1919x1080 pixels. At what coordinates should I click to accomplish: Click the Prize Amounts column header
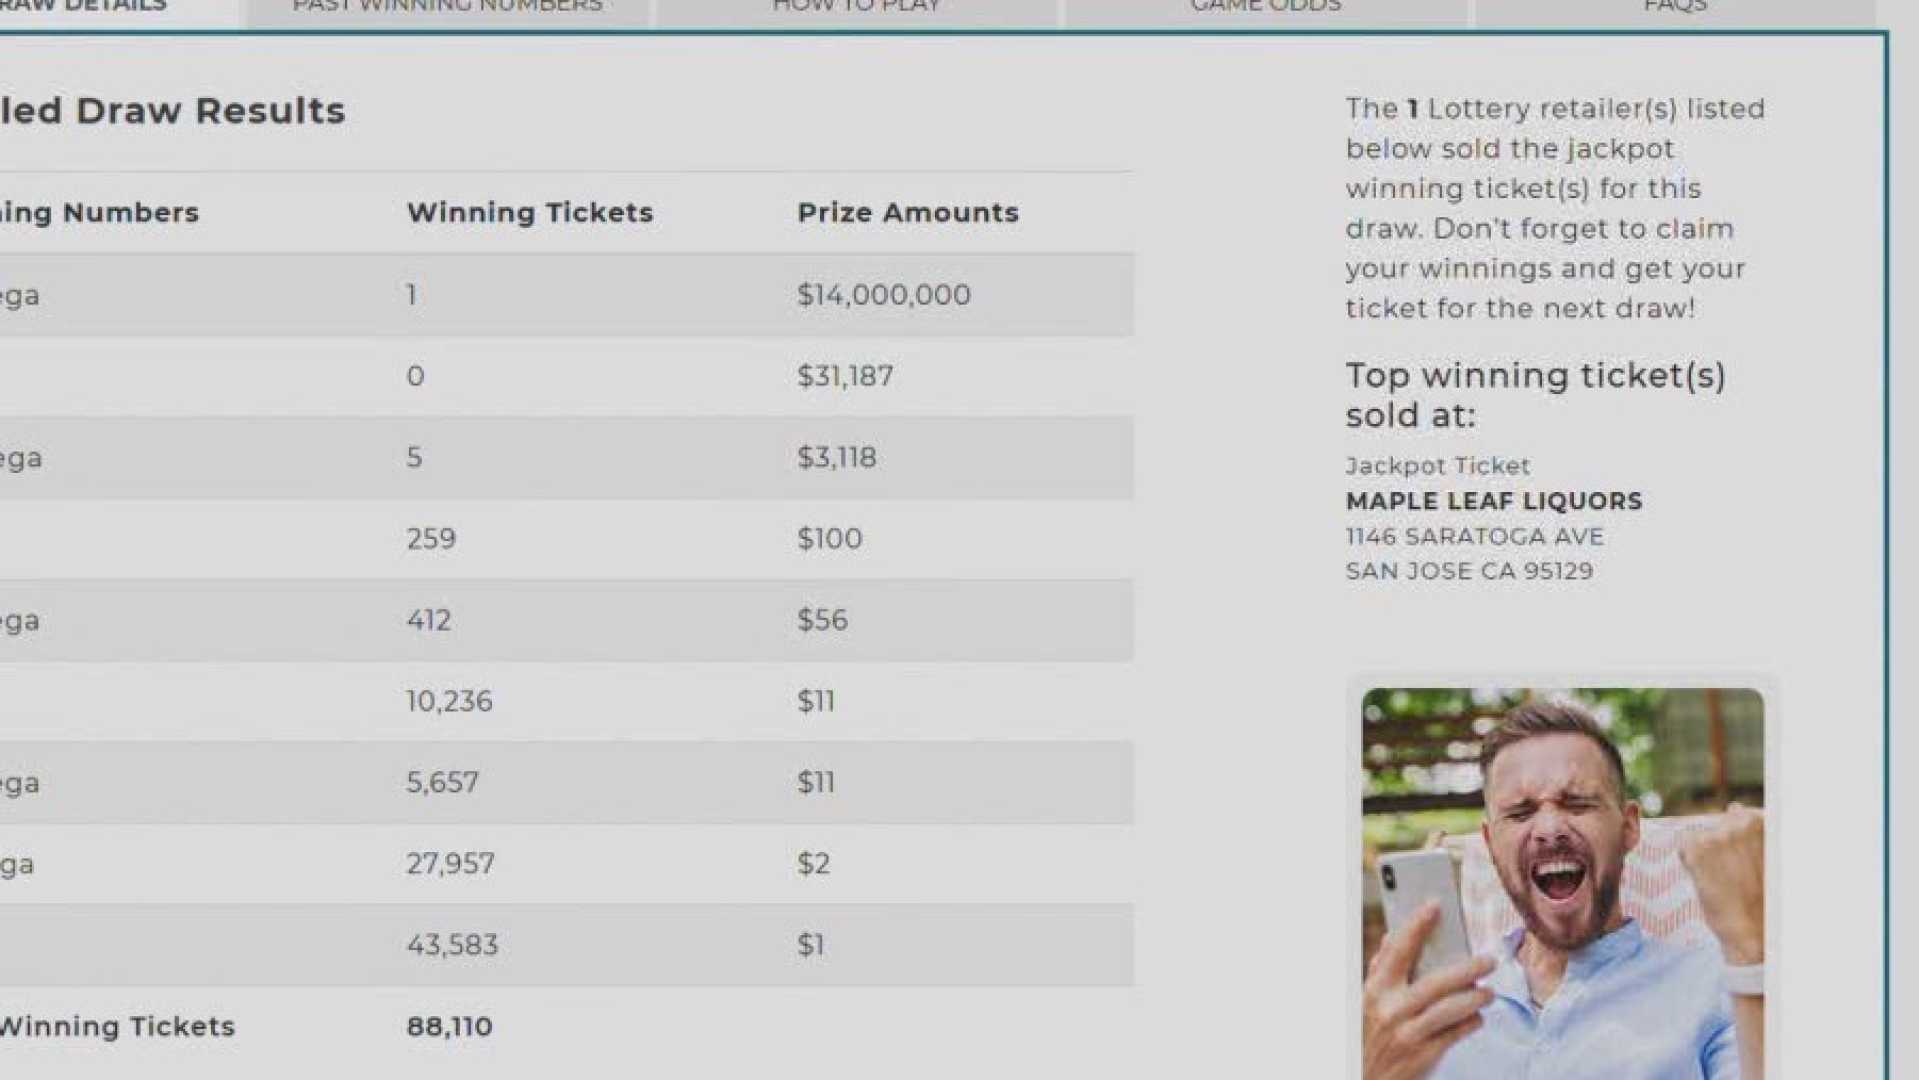[x=907, y=212]
